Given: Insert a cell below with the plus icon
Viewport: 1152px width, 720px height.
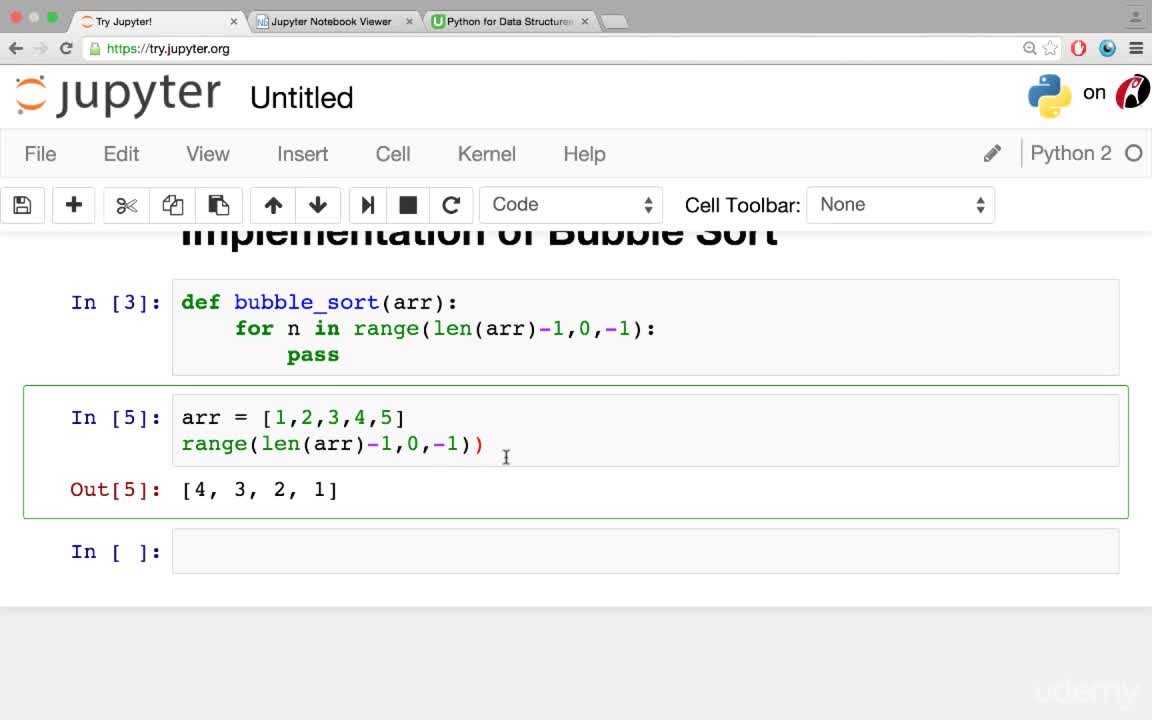Looking at the screenshot, I should [73, 205].
